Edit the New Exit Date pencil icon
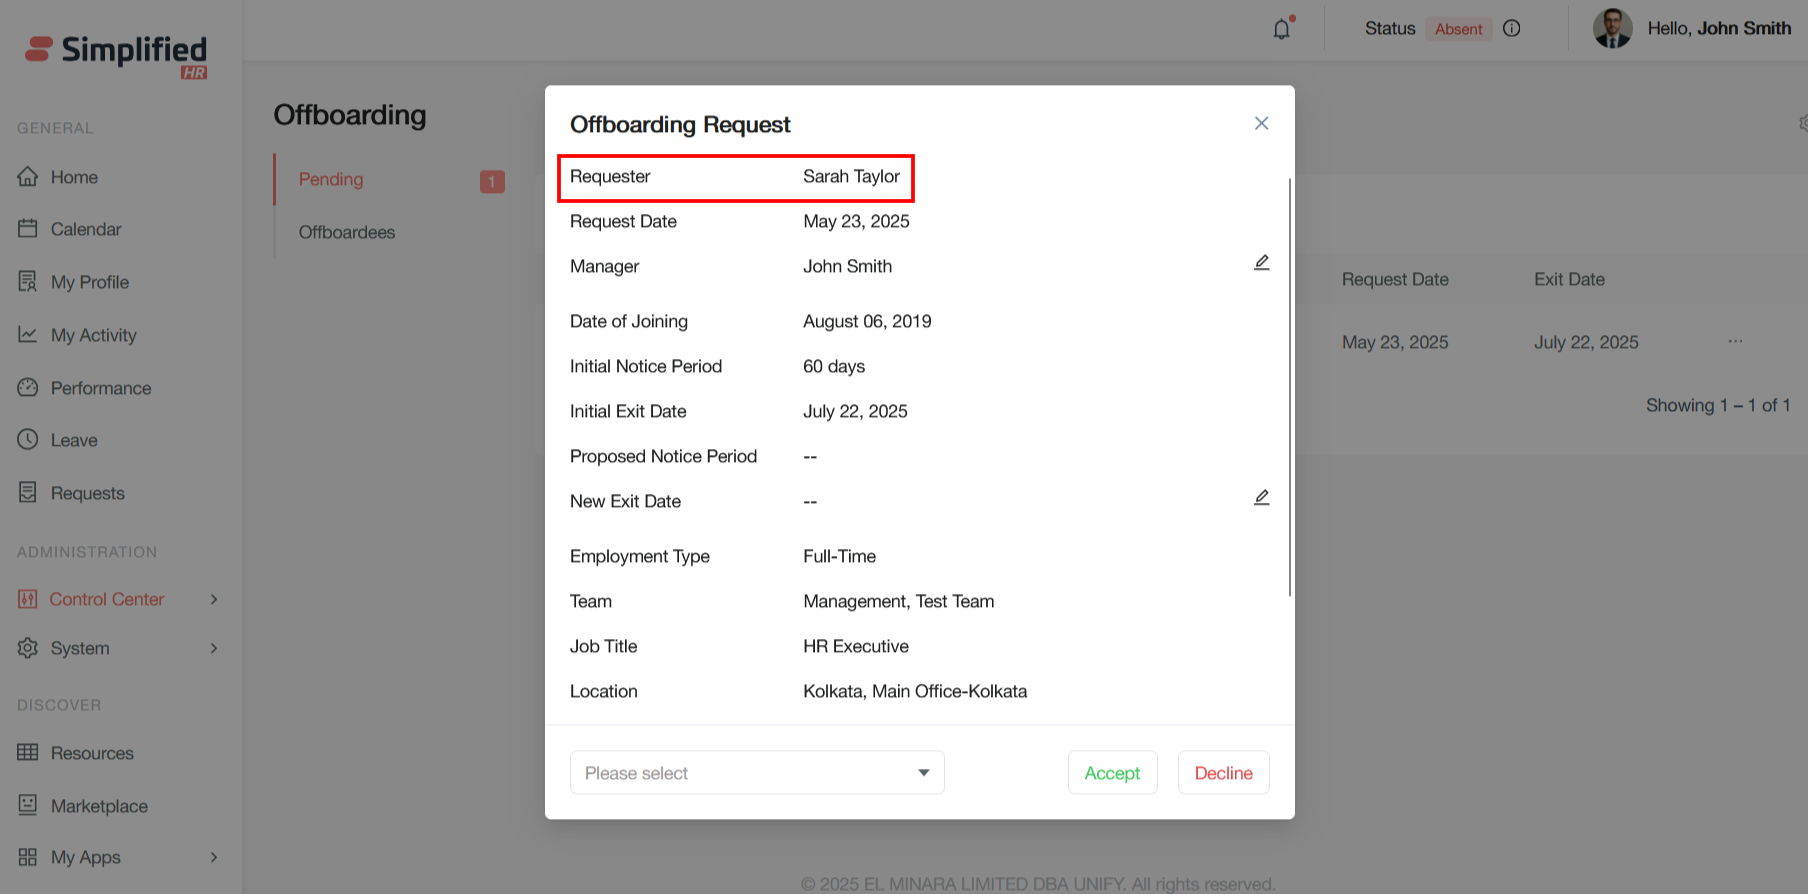 coord(1261,498)
